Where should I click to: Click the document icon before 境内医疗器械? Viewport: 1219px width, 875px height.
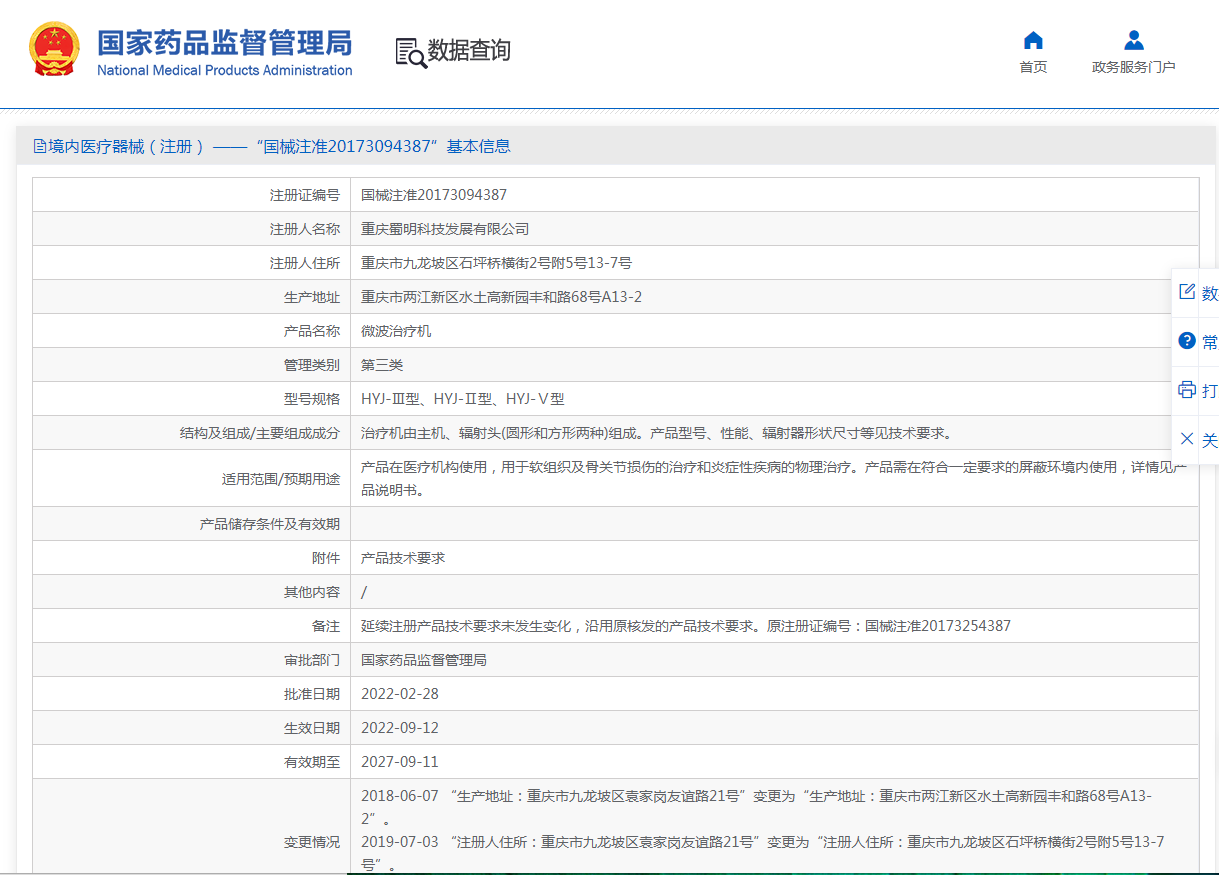40,147
